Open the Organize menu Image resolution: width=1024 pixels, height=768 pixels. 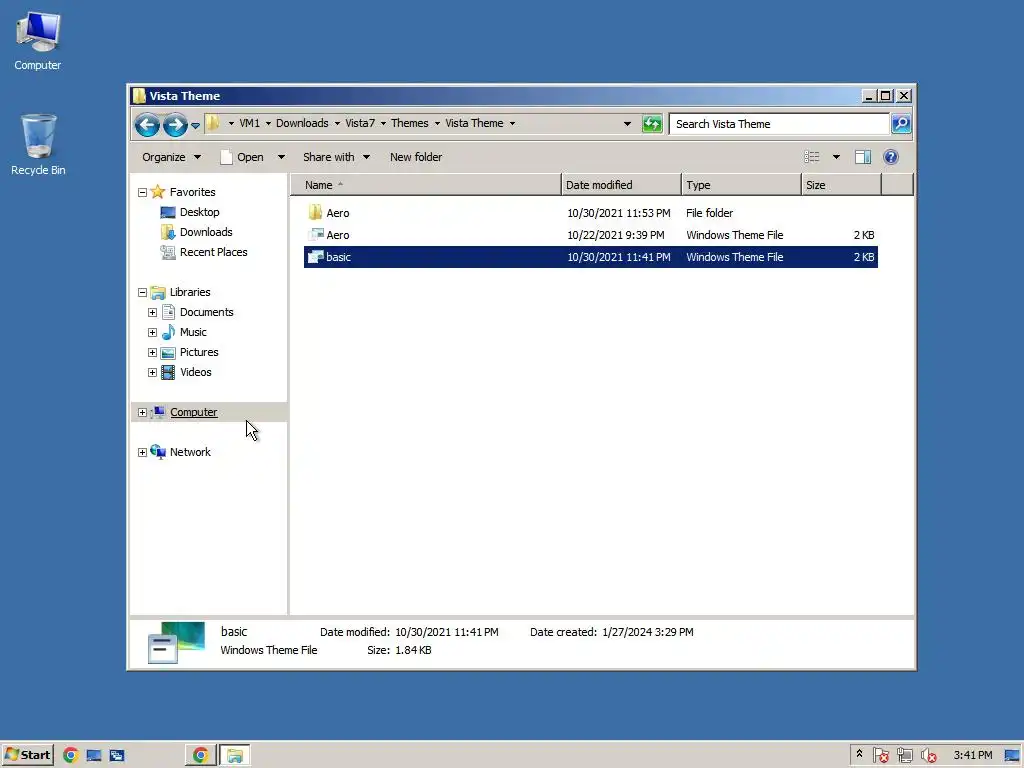coord(171,157)
